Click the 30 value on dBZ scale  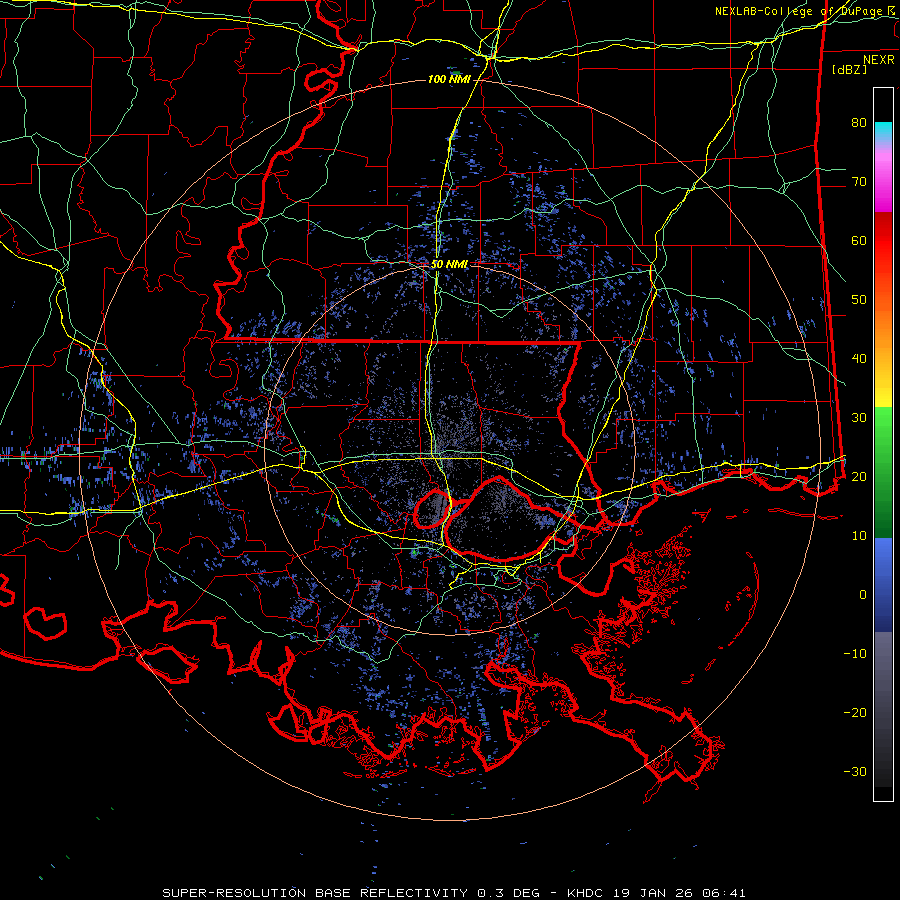click(x=859, y=418)
